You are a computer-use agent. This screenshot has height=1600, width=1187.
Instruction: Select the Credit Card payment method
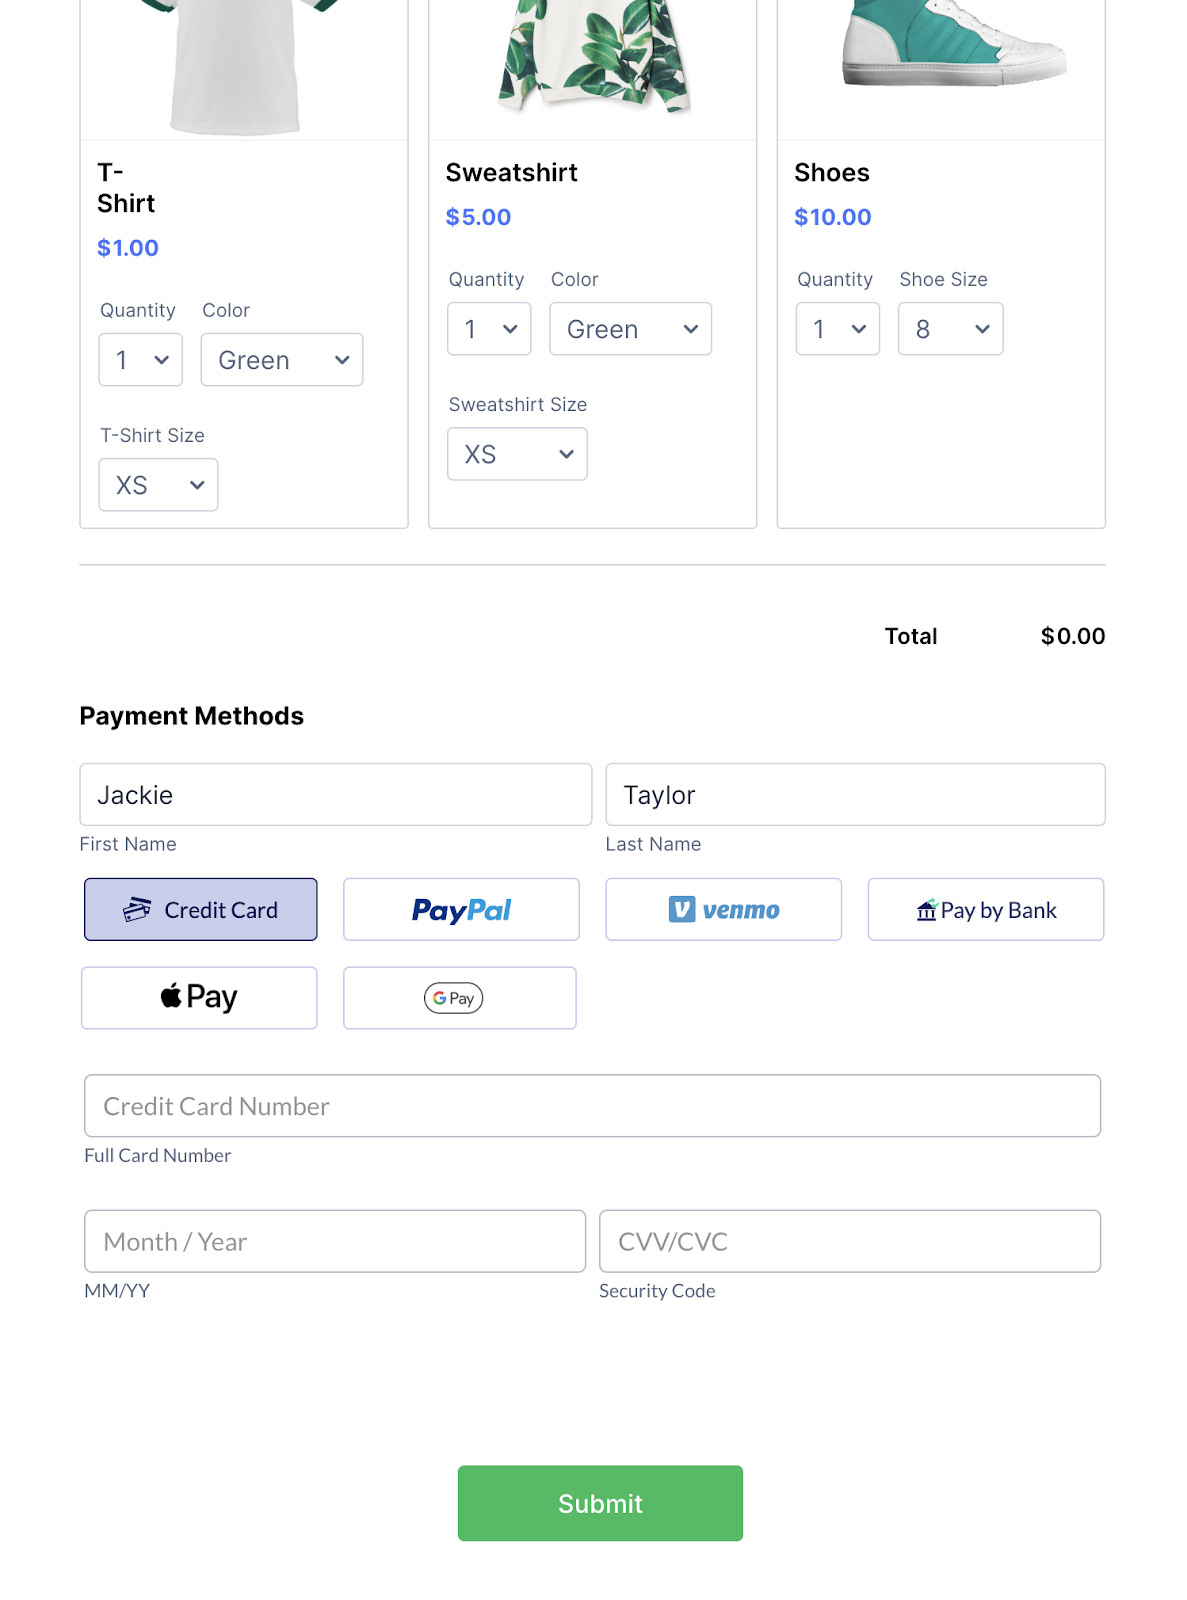201,909
